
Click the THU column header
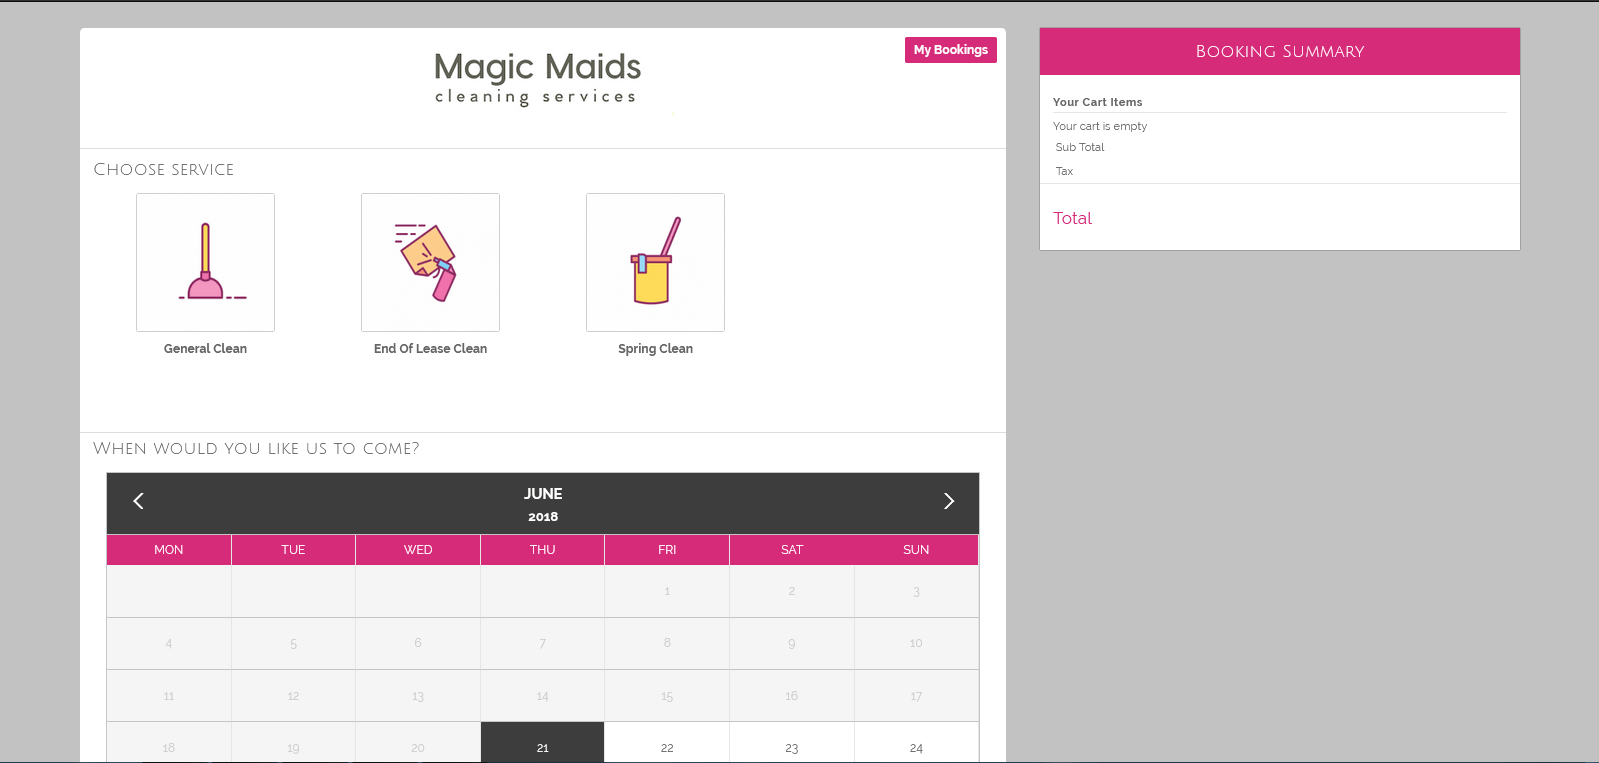542,550
